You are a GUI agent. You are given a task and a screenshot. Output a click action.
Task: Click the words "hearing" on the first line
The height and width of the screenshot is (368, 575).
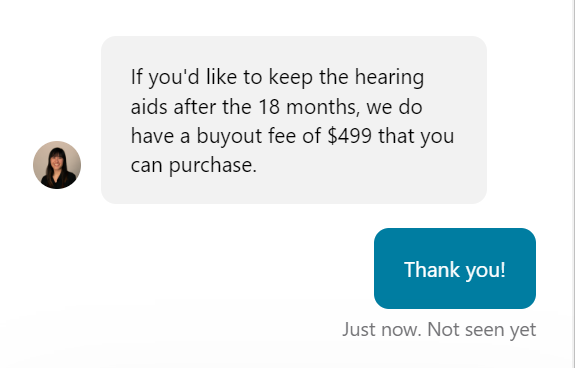point(389,78)
